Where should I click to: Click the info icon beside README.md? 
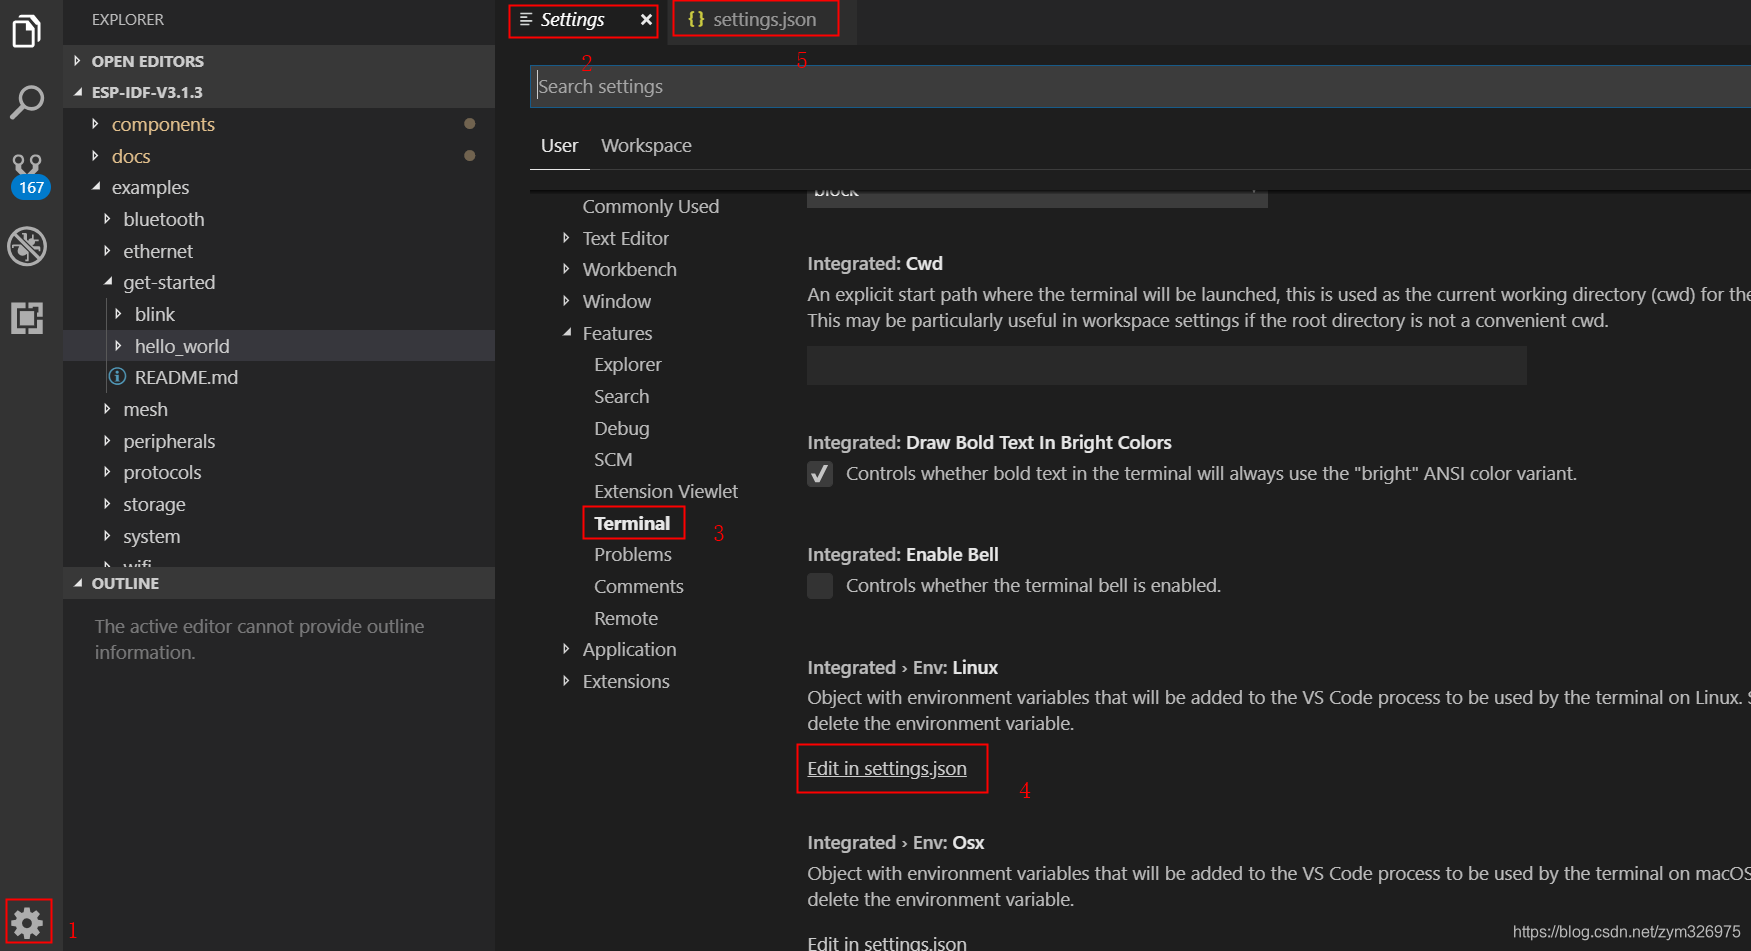(117, 377)
